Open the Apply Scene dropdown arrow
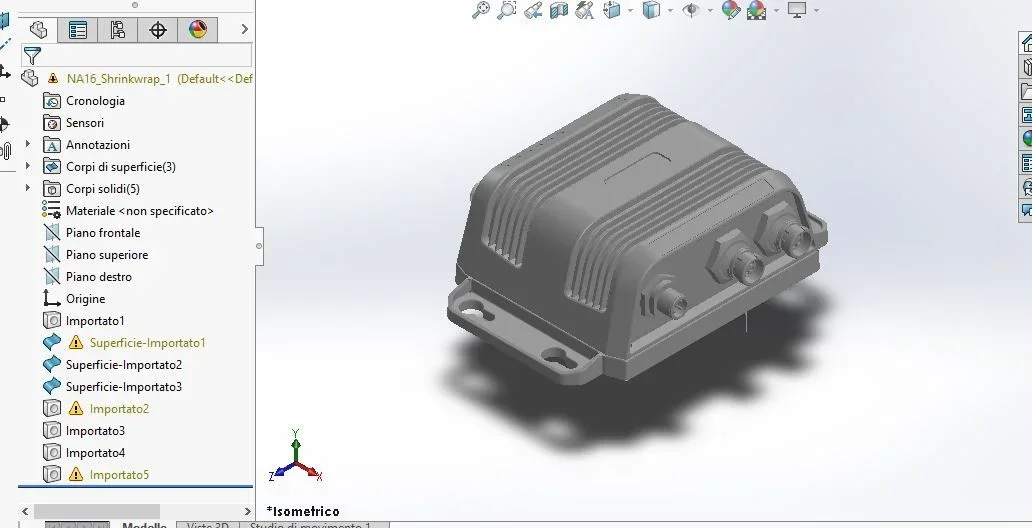The image size is (1032, 528). tap(776, 11)
